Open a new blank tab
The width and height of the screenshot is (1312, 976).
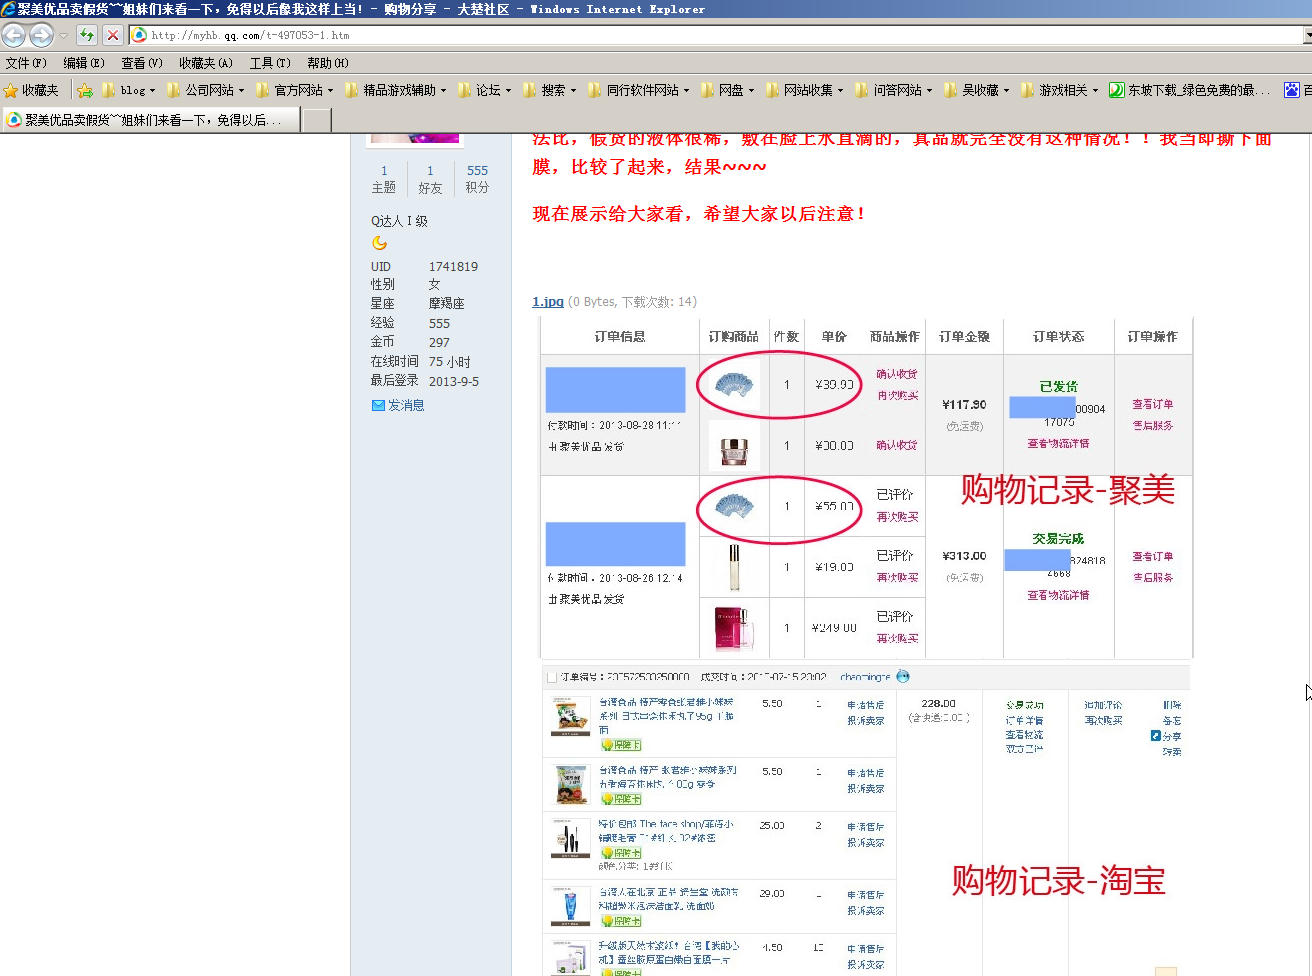point(317,120)
